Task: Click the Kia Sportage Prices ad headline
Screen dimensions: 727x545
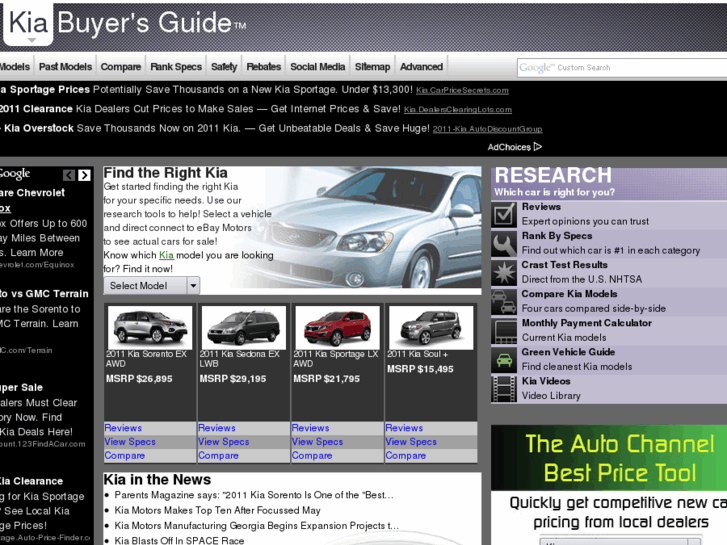Action: (x=45, y=90)
